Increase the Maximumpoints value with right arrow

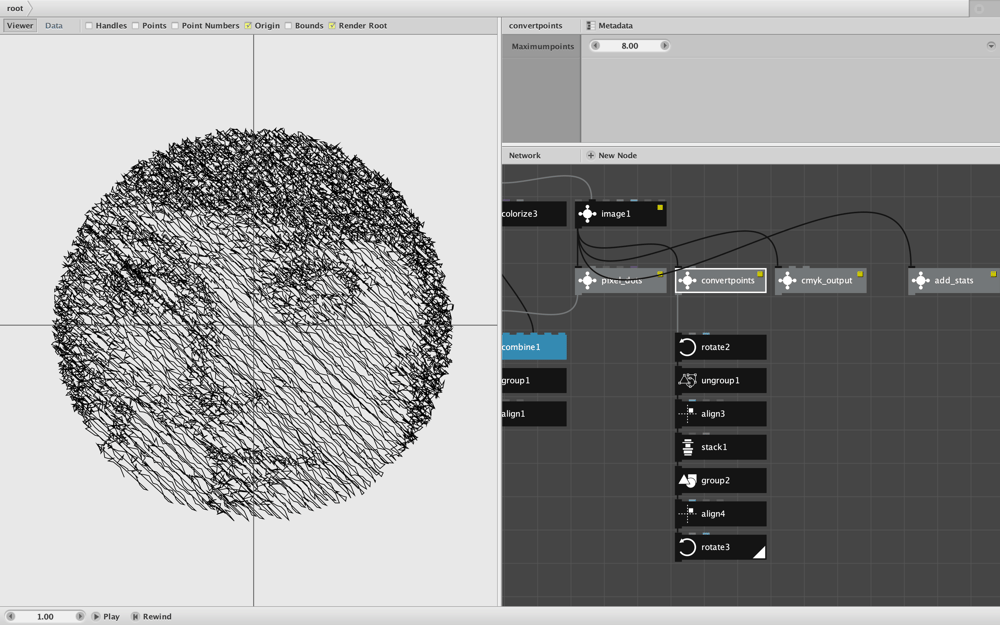pyautogui.click(x=665, y=46)
